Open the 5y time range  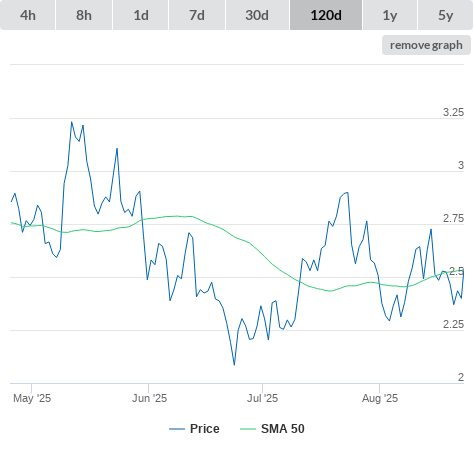tap(445, 15)
